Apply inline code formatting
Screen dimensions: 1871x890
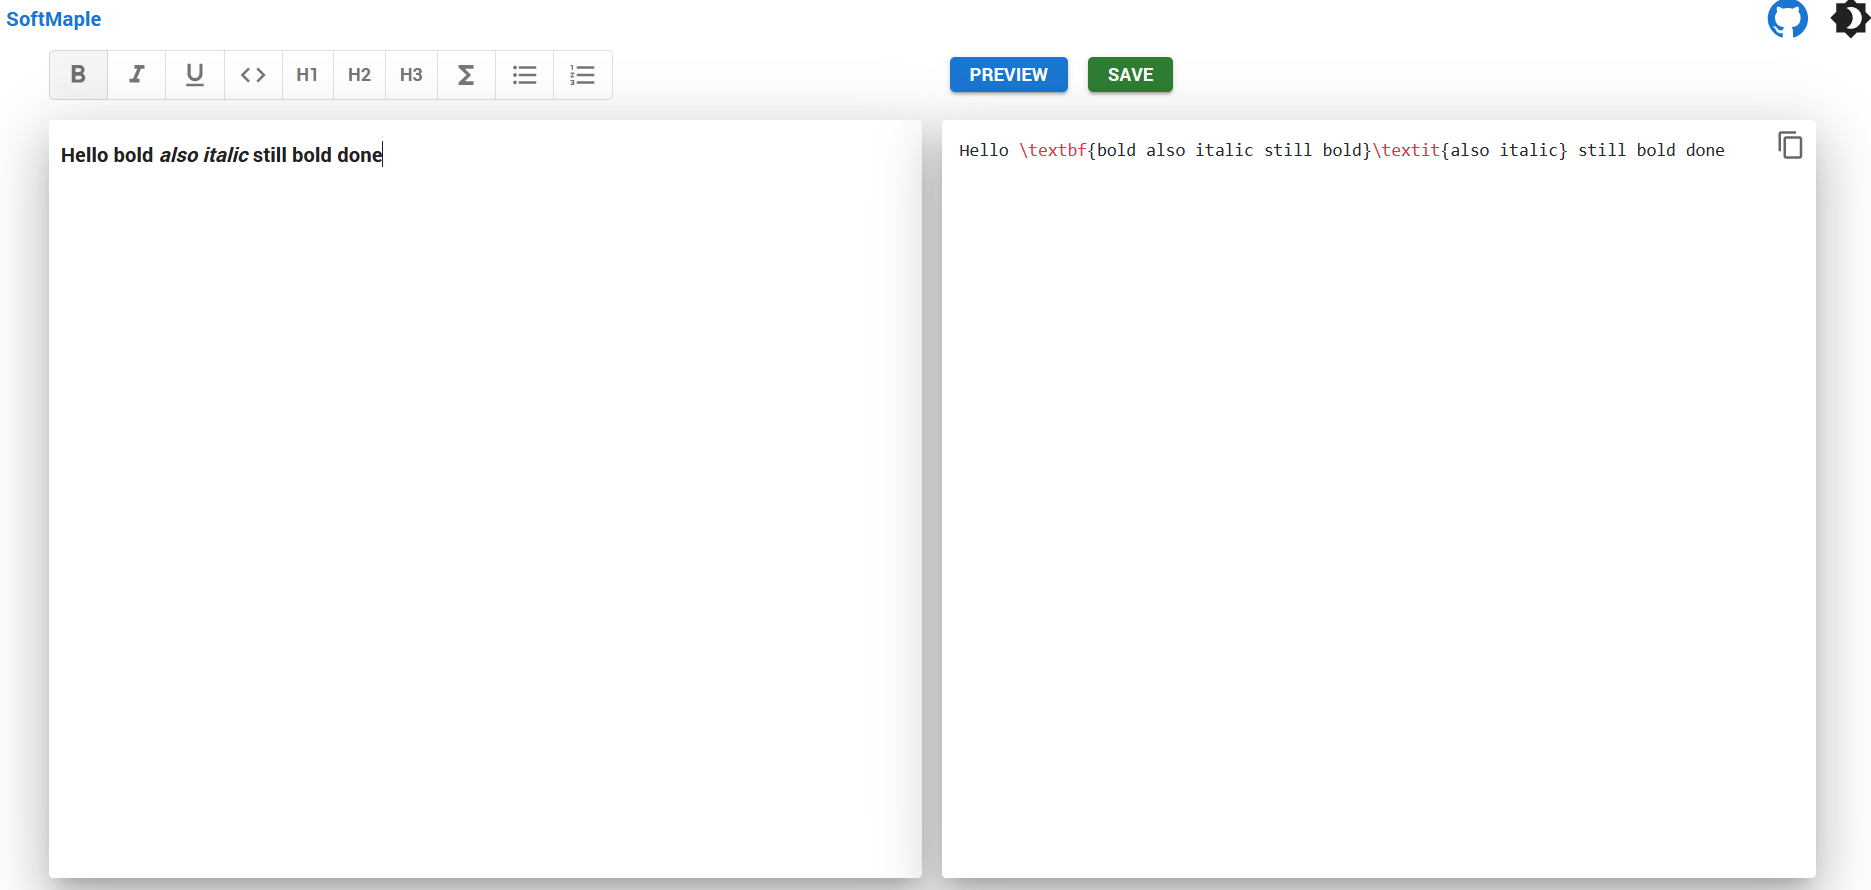(x=253, y=75)
